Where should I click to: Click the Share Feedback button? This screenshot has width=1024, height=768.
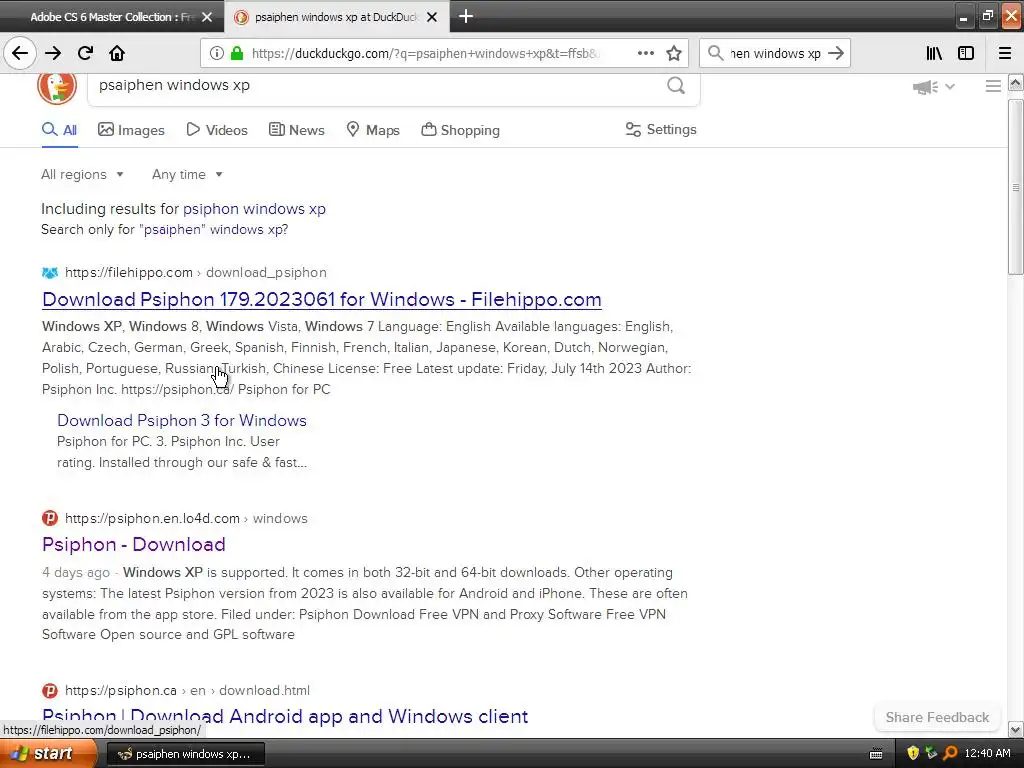click(937, 717)
